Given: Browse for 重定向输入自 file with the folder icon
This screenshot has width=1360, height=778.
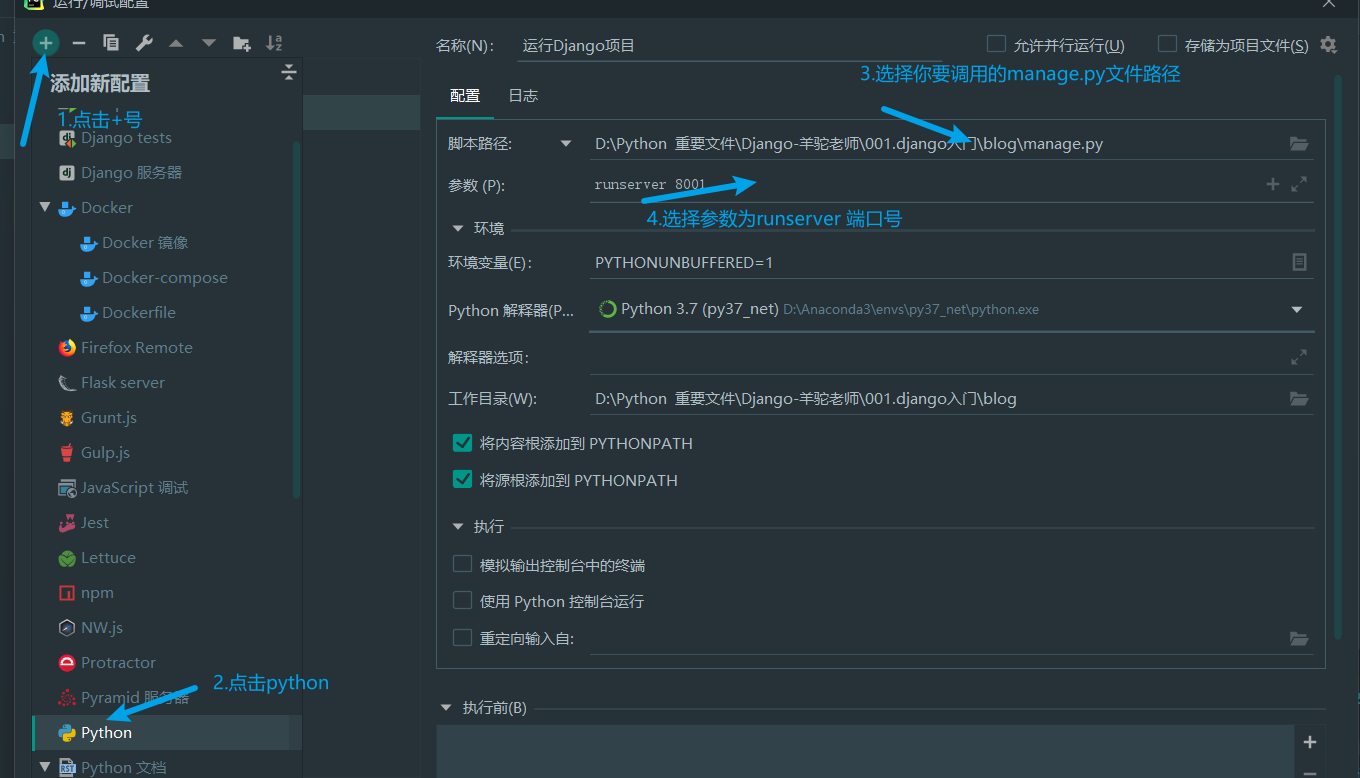Looking at the screenshot, I should (x=1299, y=638).
